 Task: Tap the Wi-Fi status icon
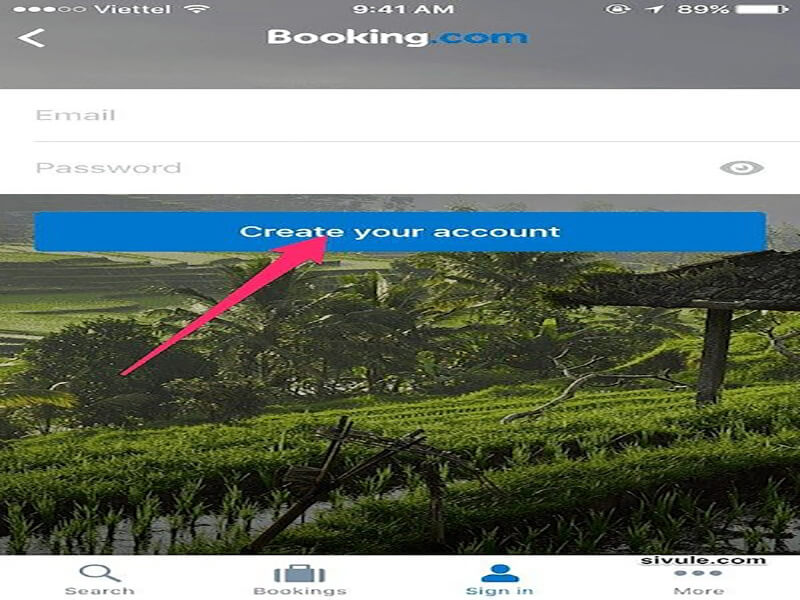pos(196,9)
